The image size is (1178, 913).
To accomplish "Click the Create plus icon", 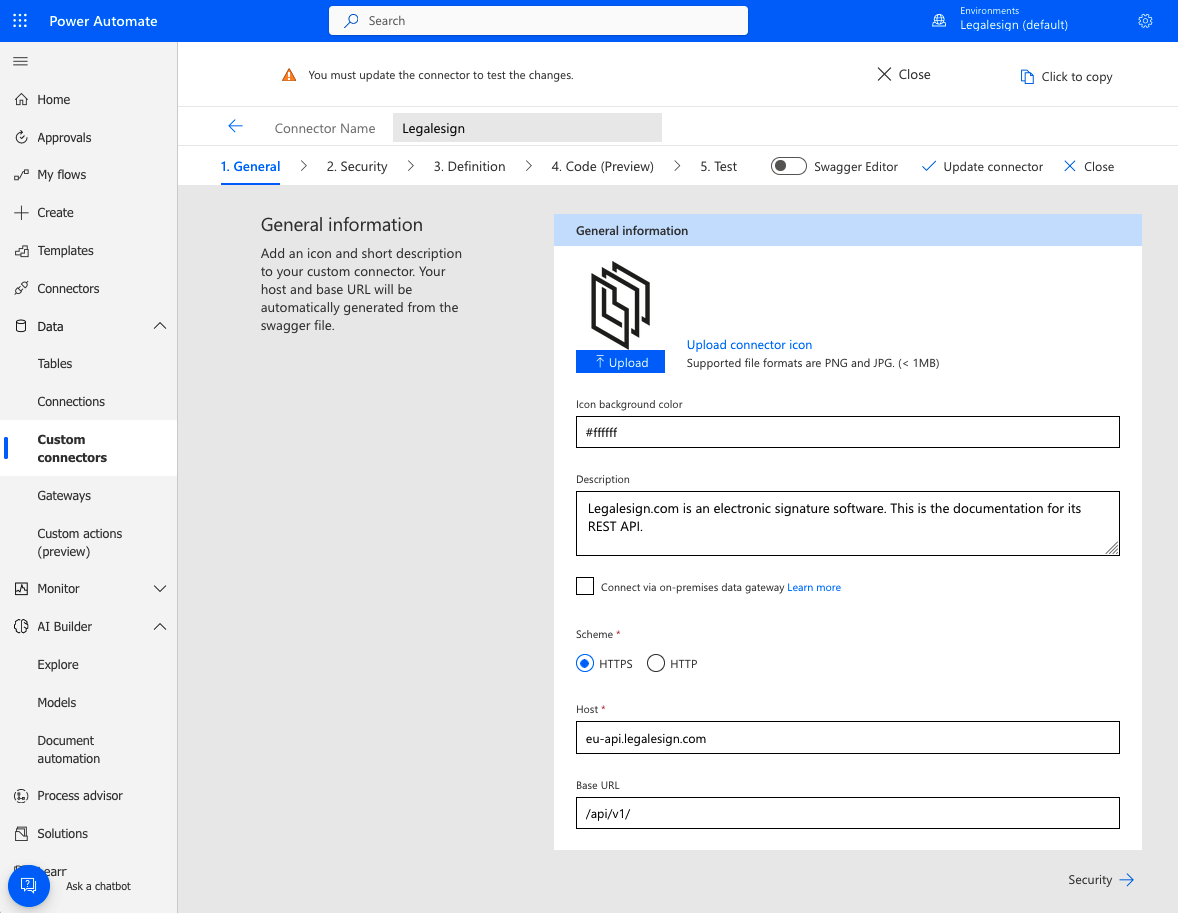I will point(21,213).
